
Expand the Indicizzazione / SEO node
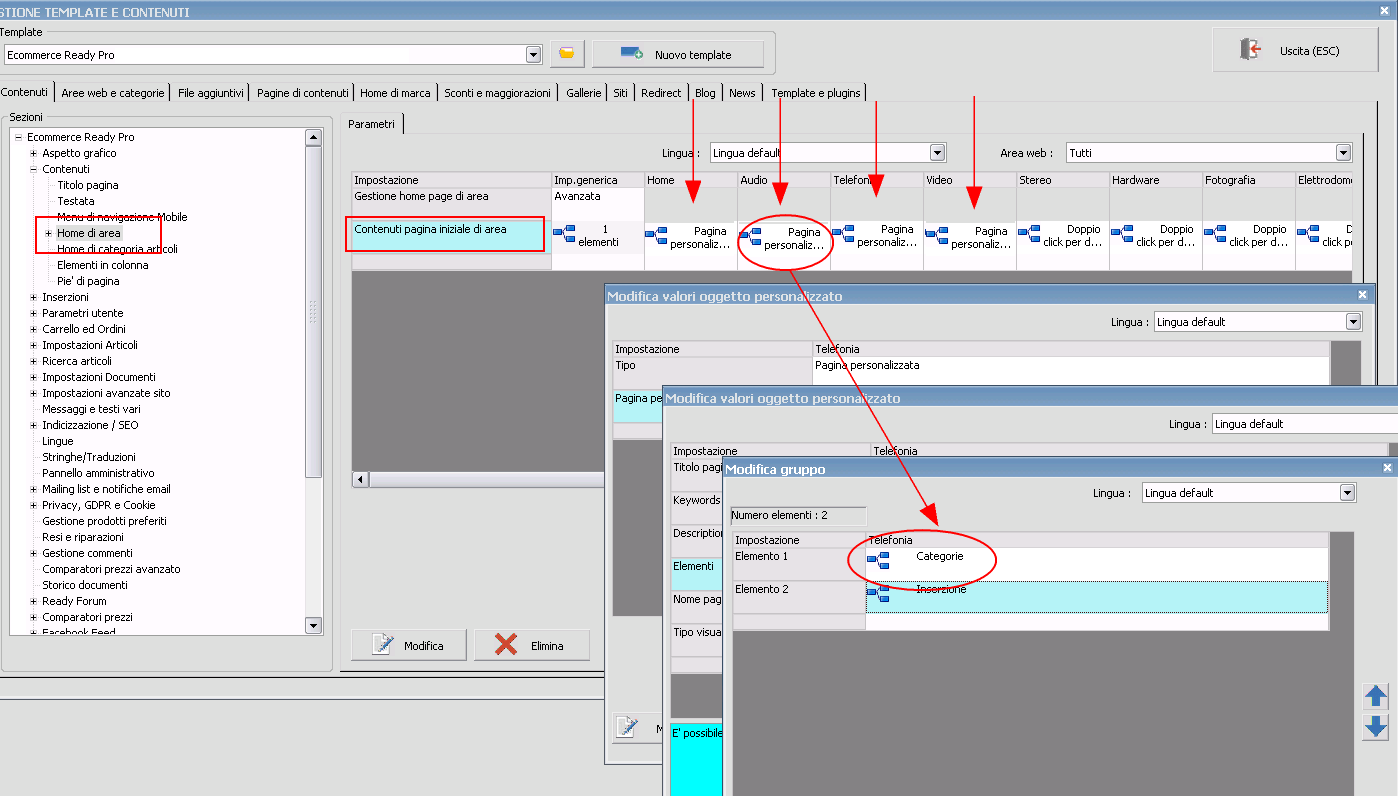[33, 425]
